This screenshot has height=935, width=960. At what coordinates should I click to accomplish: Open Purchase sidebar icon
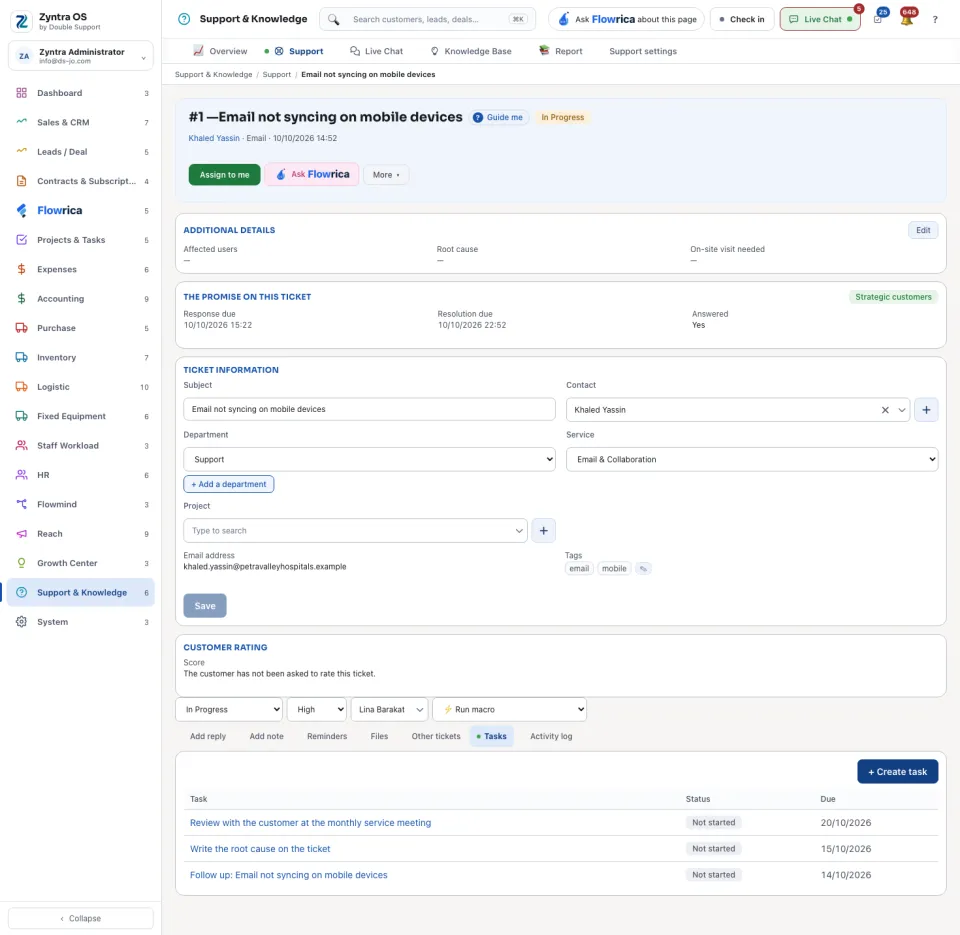point(21,328)
